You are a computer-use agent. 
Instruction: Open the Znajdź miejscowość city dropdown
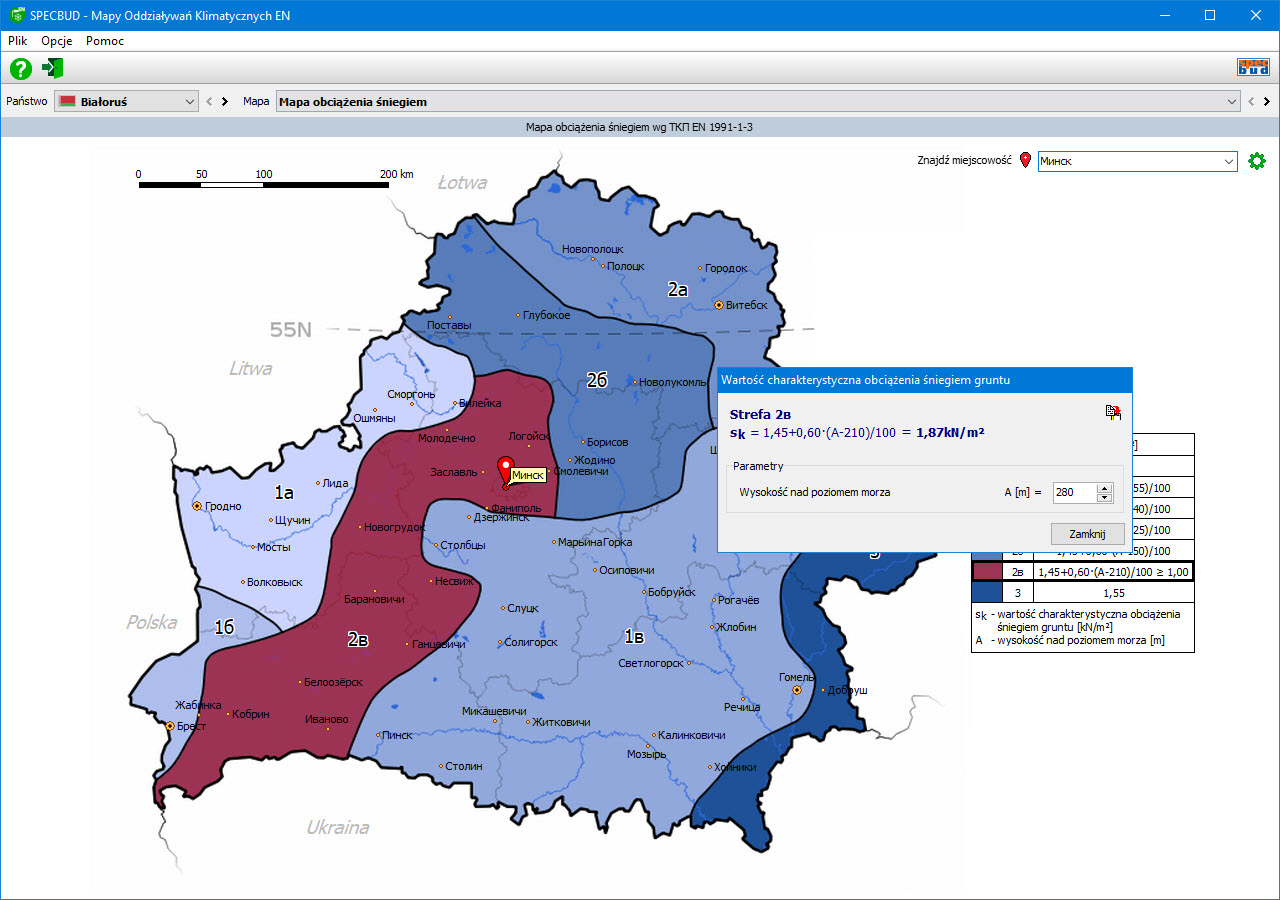[x=1228, y=161]
